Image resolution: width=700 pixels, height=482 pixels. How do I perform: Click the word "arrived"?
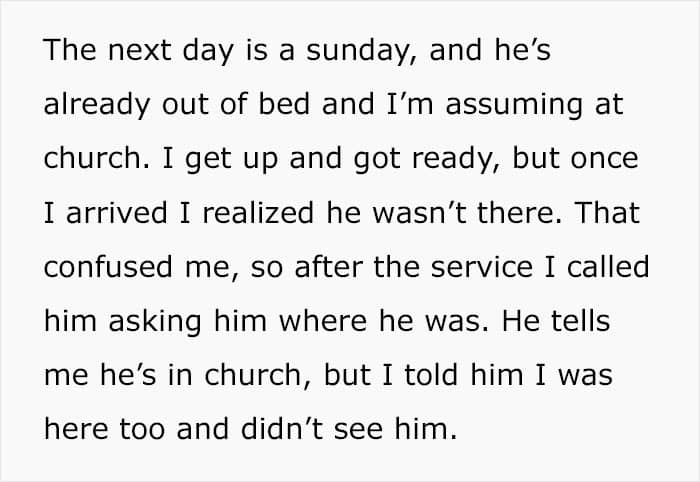click(117, 212)
